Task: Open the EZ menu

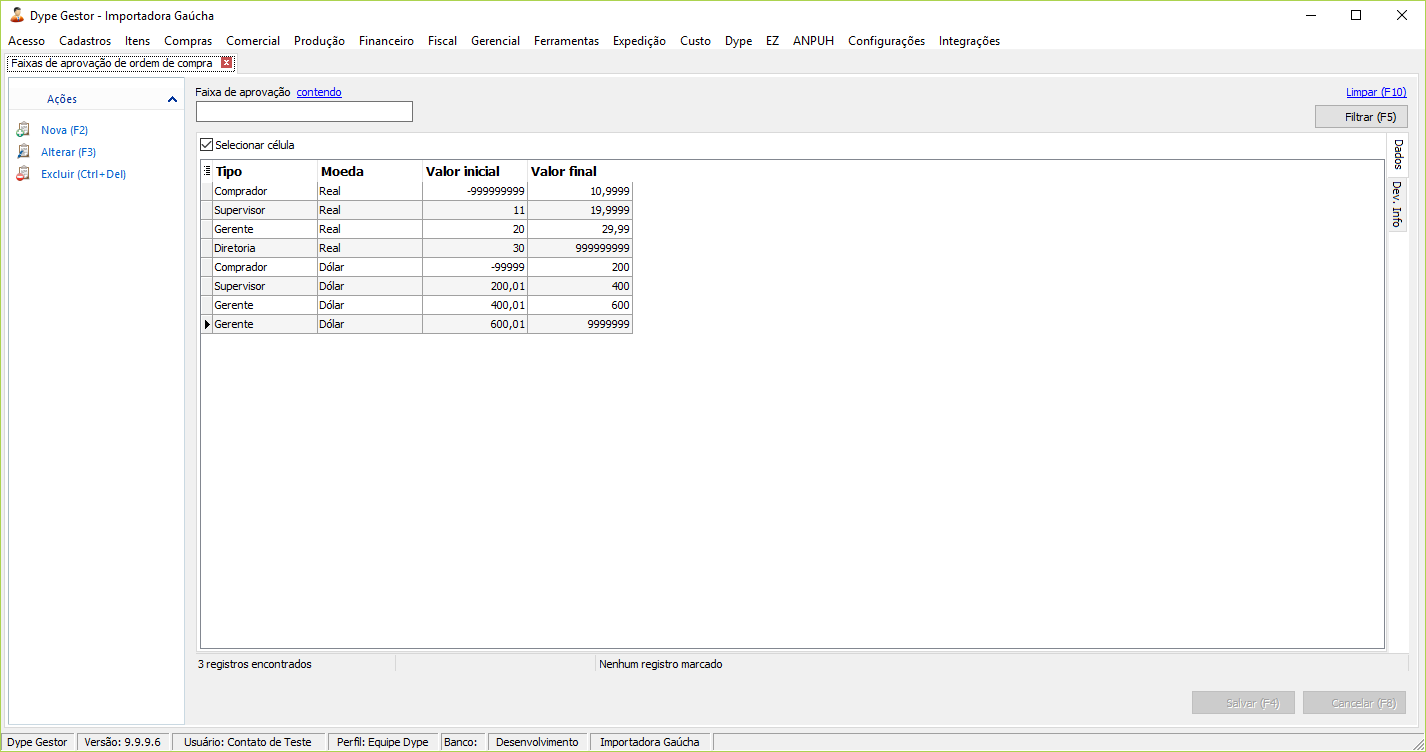Action: 772,41
